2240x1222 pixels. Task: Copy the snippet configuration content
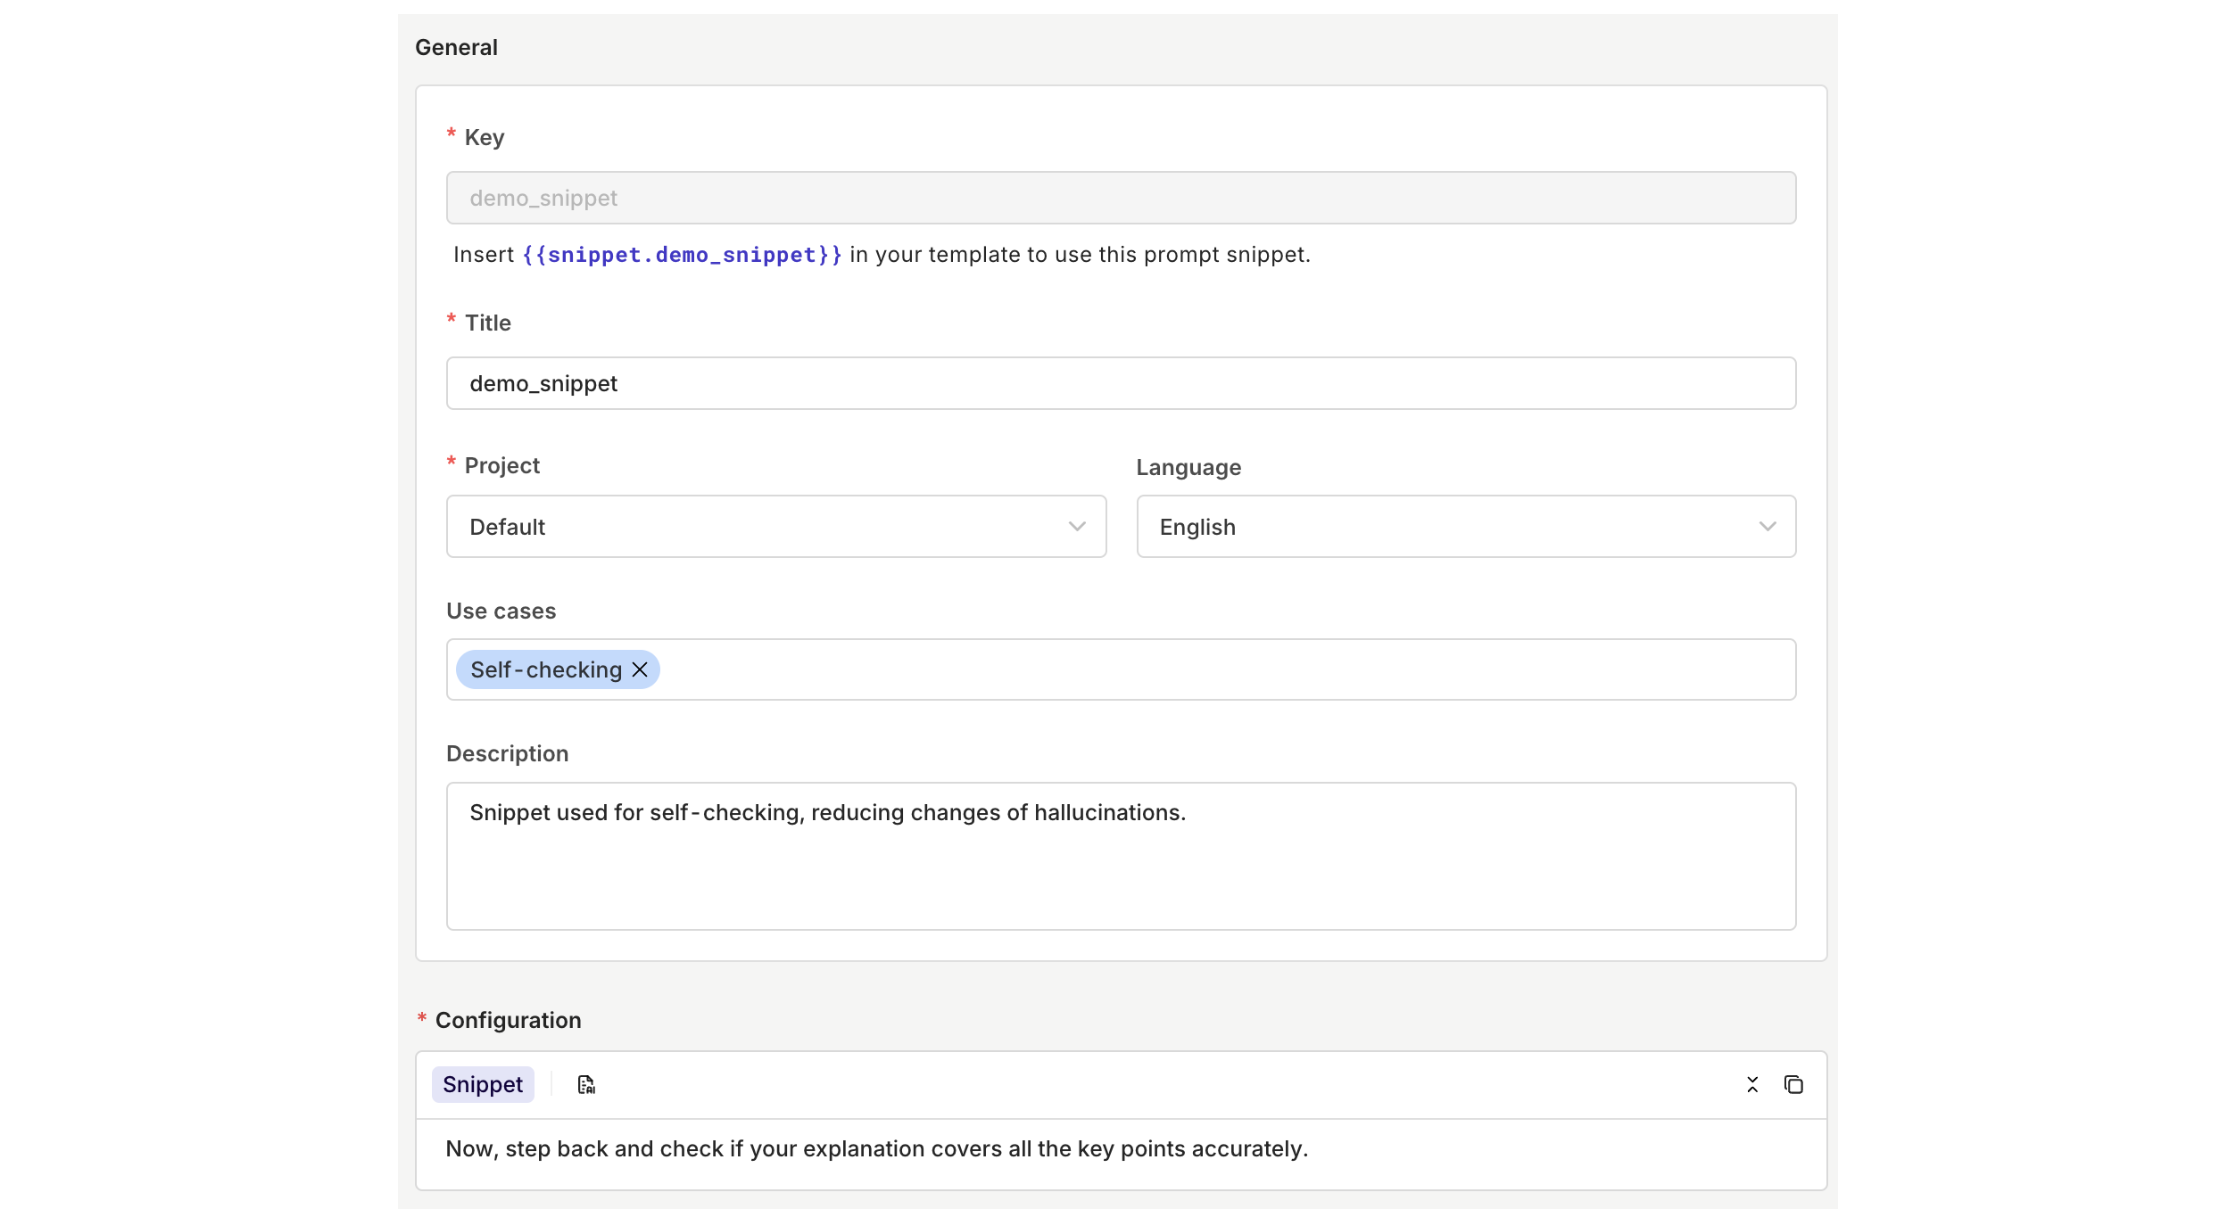click(x=1793, y=1085)
